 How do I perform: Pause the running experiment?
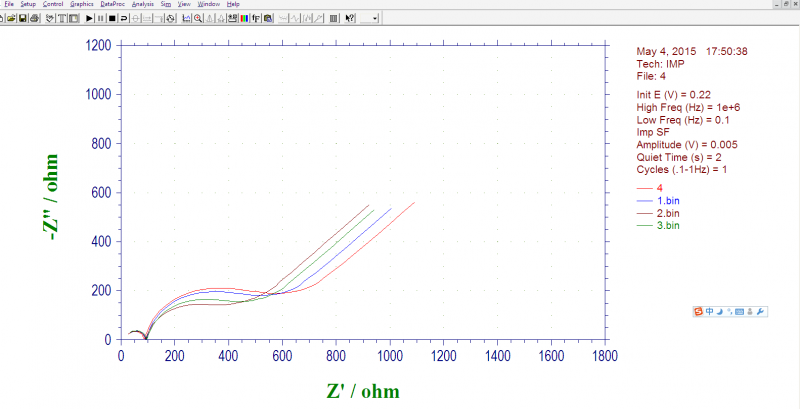(101, 18)
